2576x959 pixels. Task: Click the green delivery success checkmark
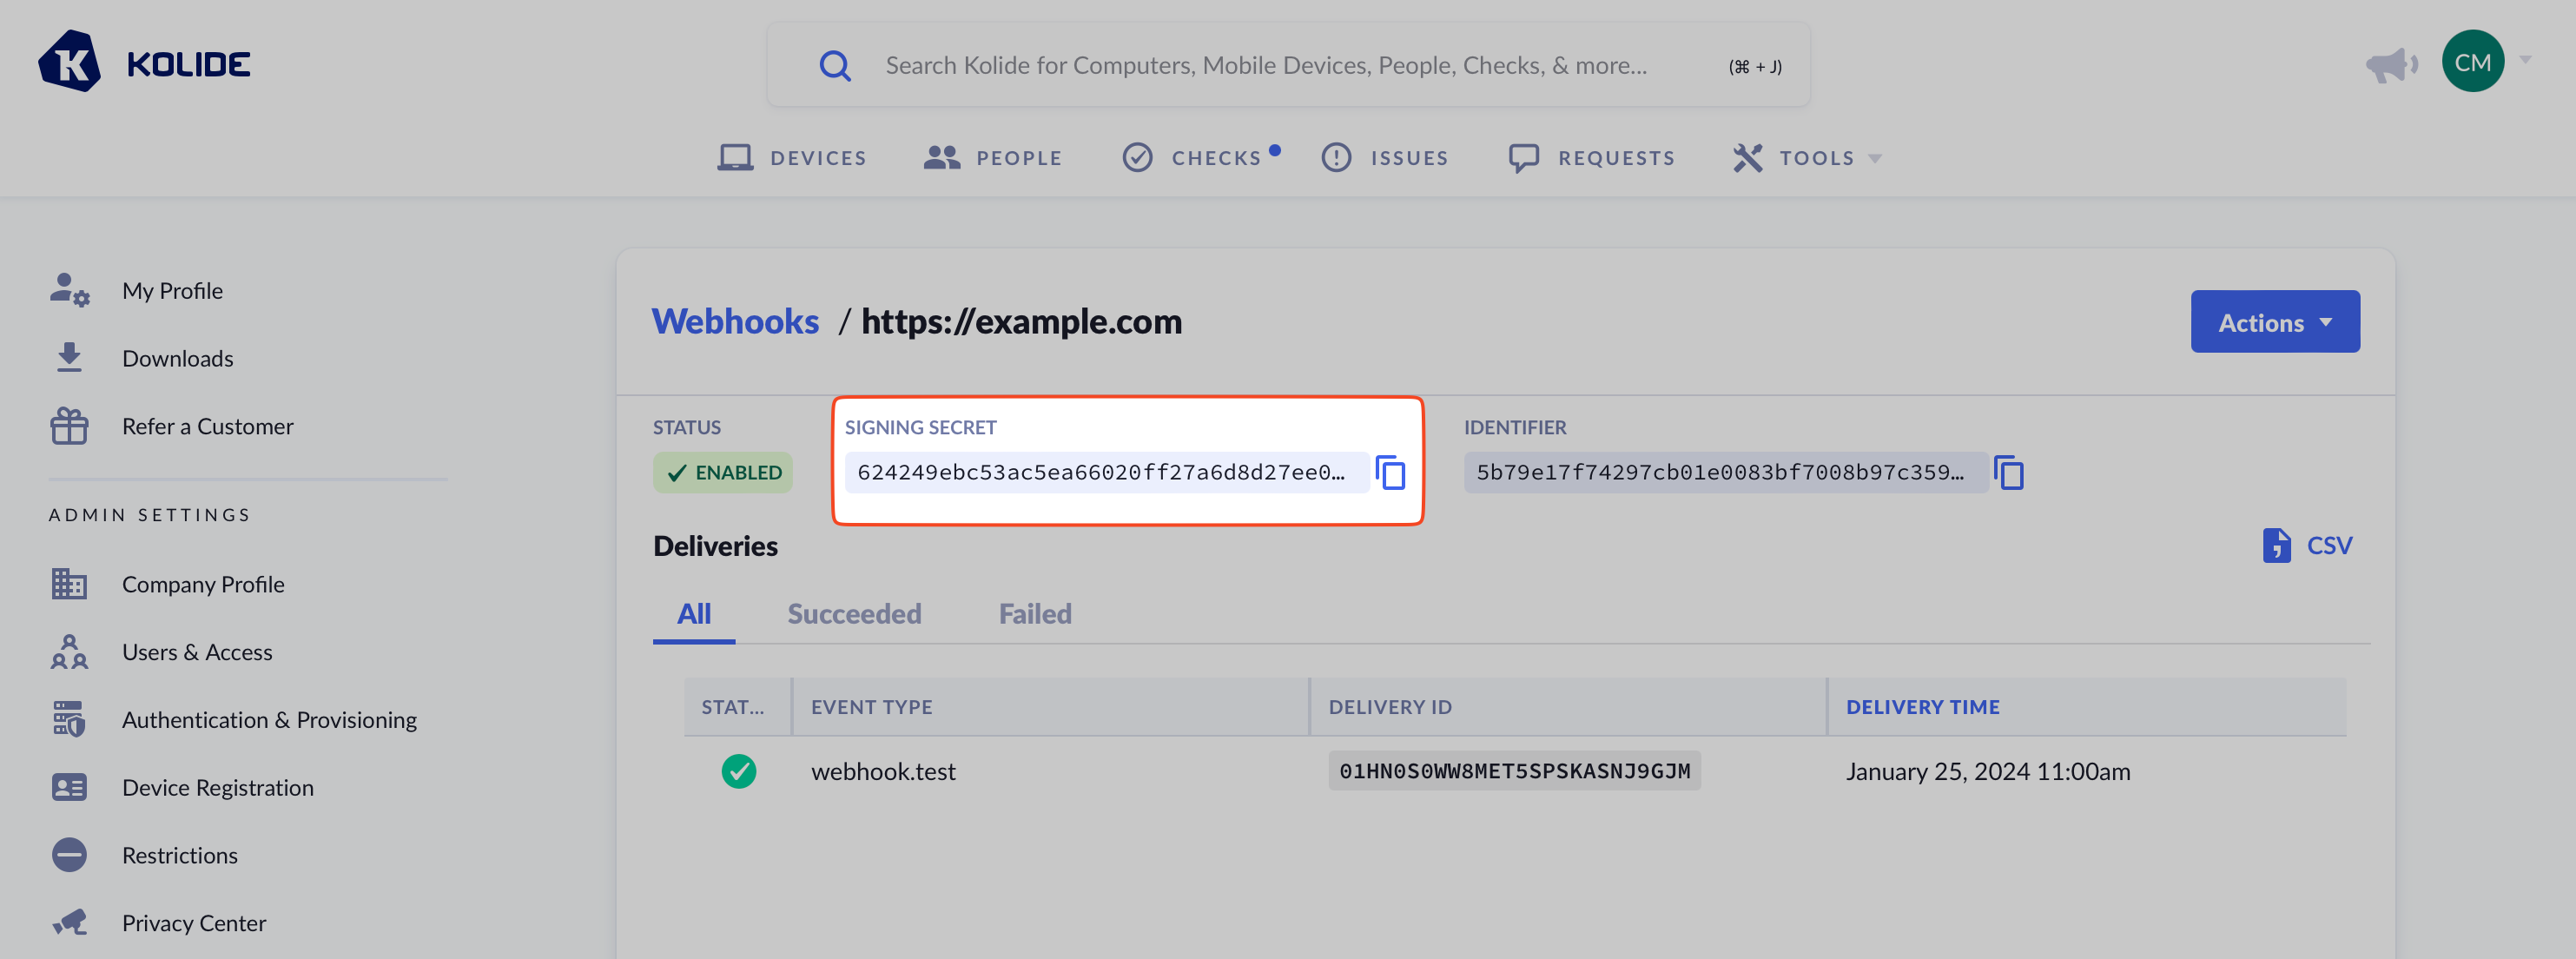738,771
